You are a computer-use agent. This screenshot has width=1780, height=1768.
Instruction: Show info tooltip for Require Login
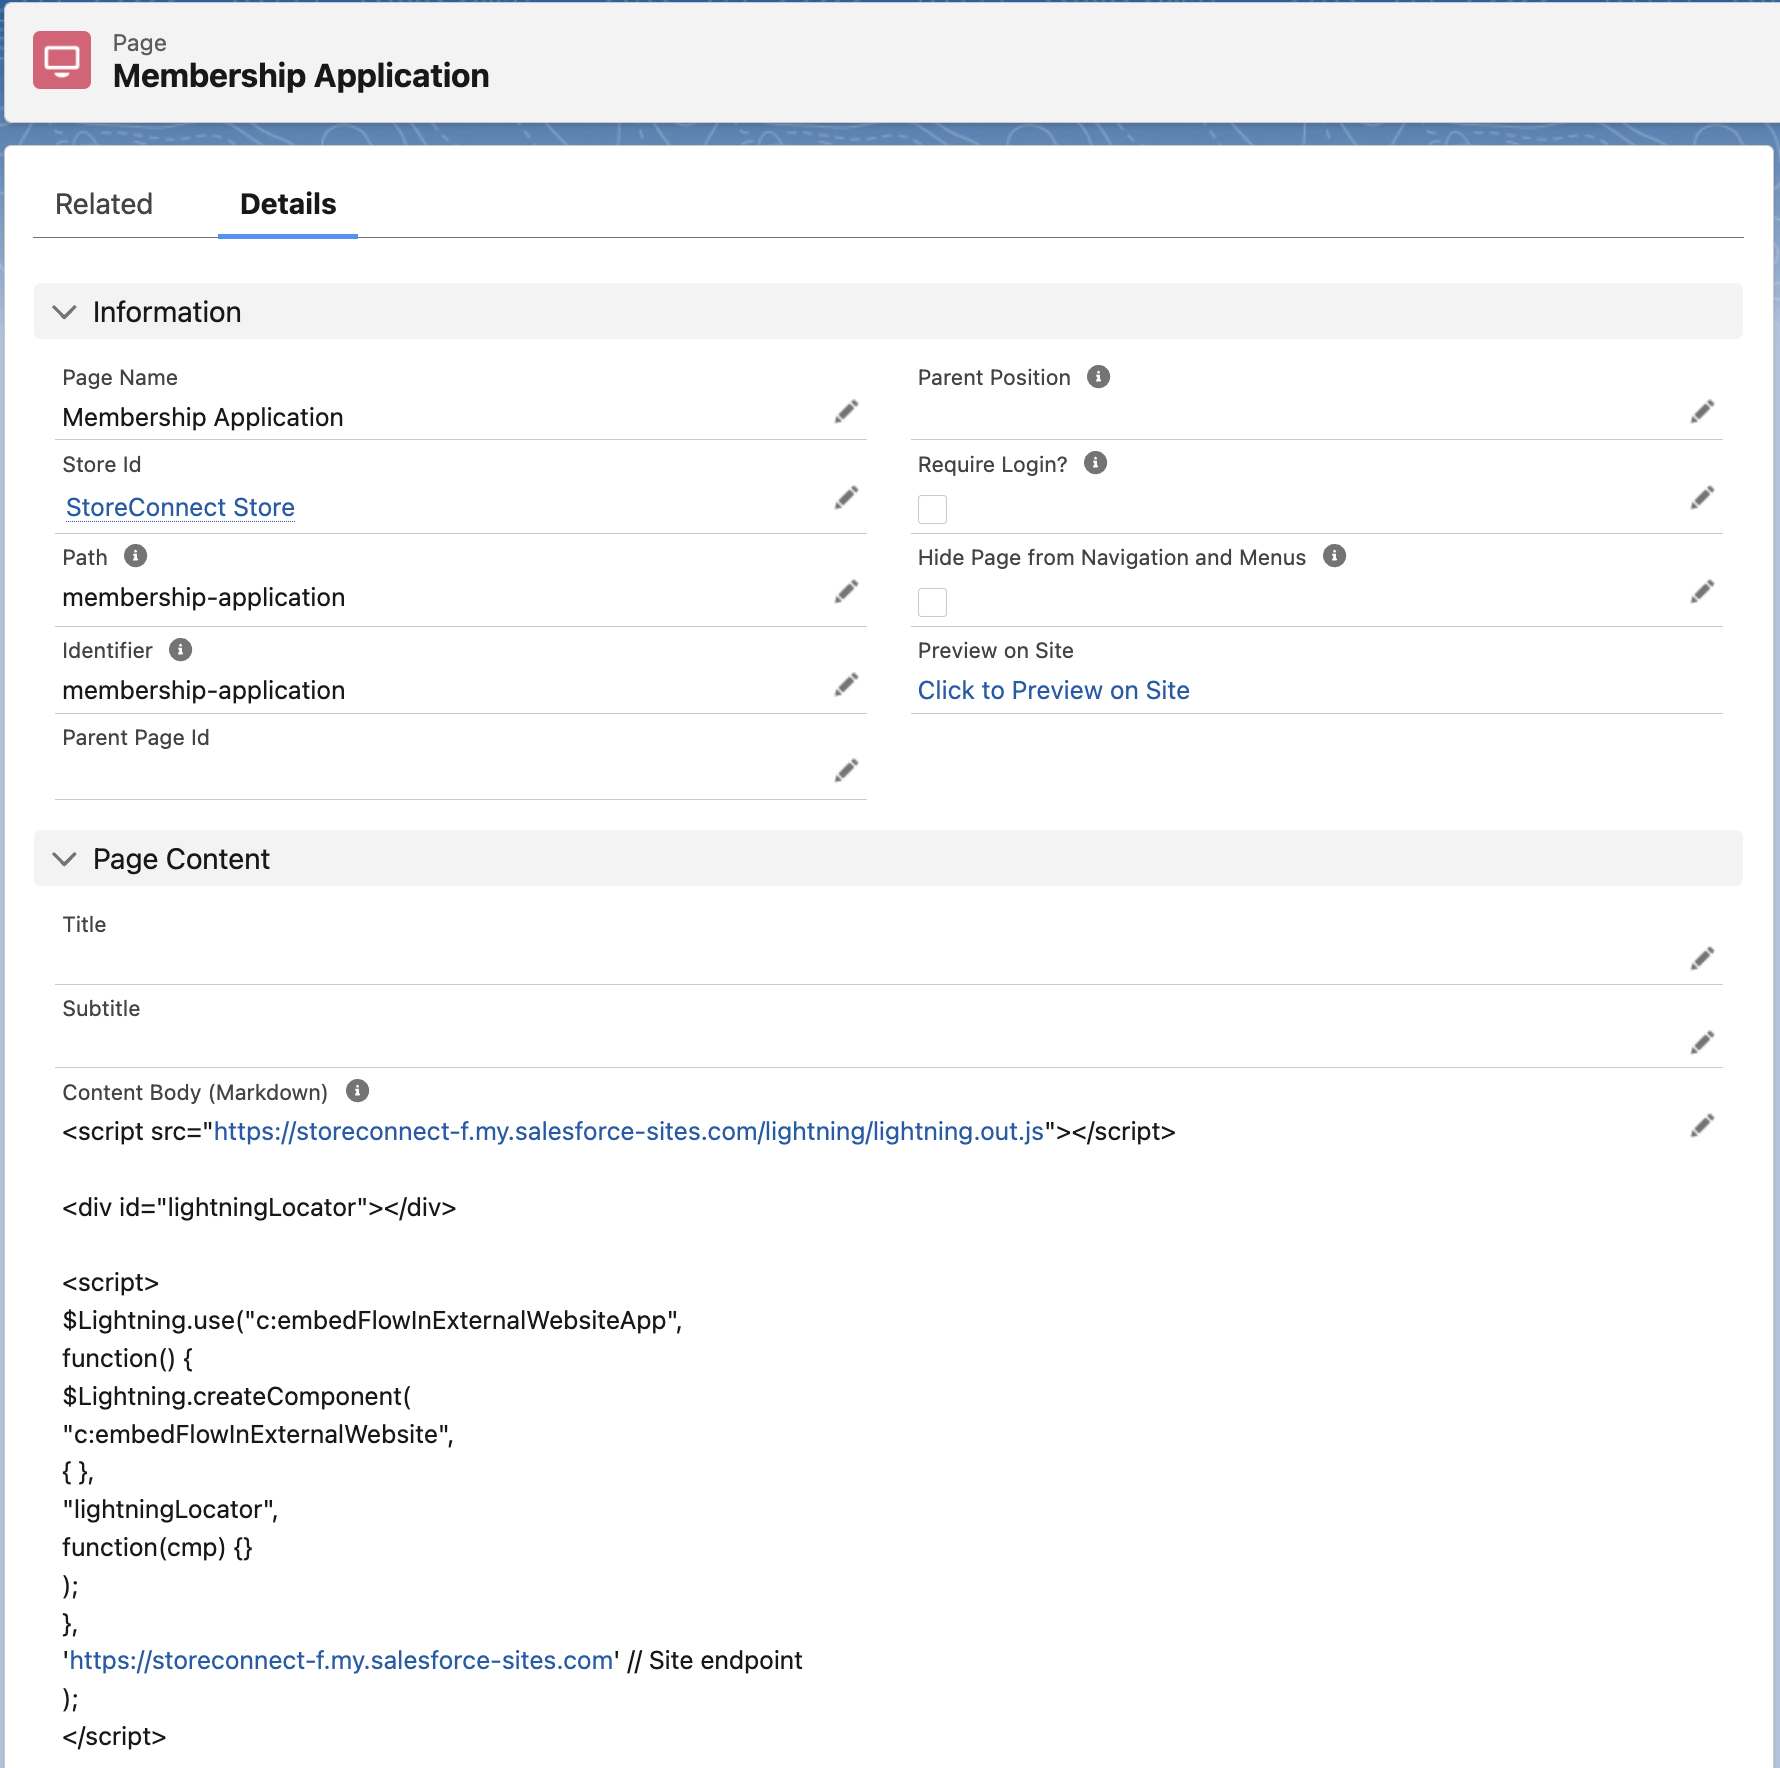click(1096, 463)
